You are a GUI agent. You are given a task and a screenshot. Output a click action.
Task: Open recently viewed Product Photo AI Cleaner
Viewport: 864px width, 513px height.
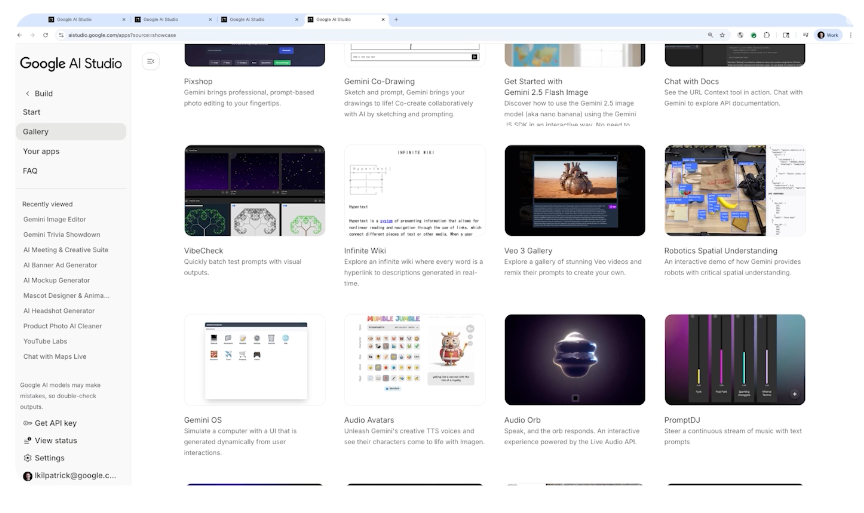coord(62,326)
